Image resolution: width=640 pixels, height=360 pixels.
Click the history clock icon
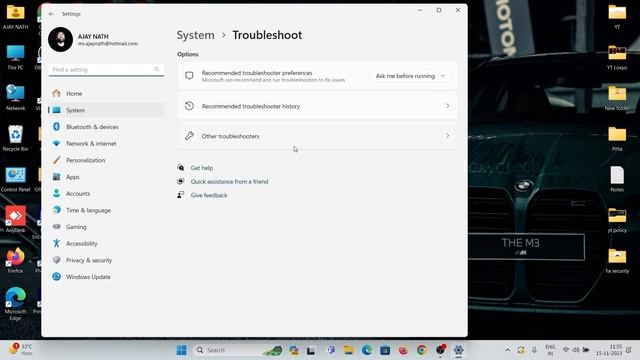coord(189,106)
